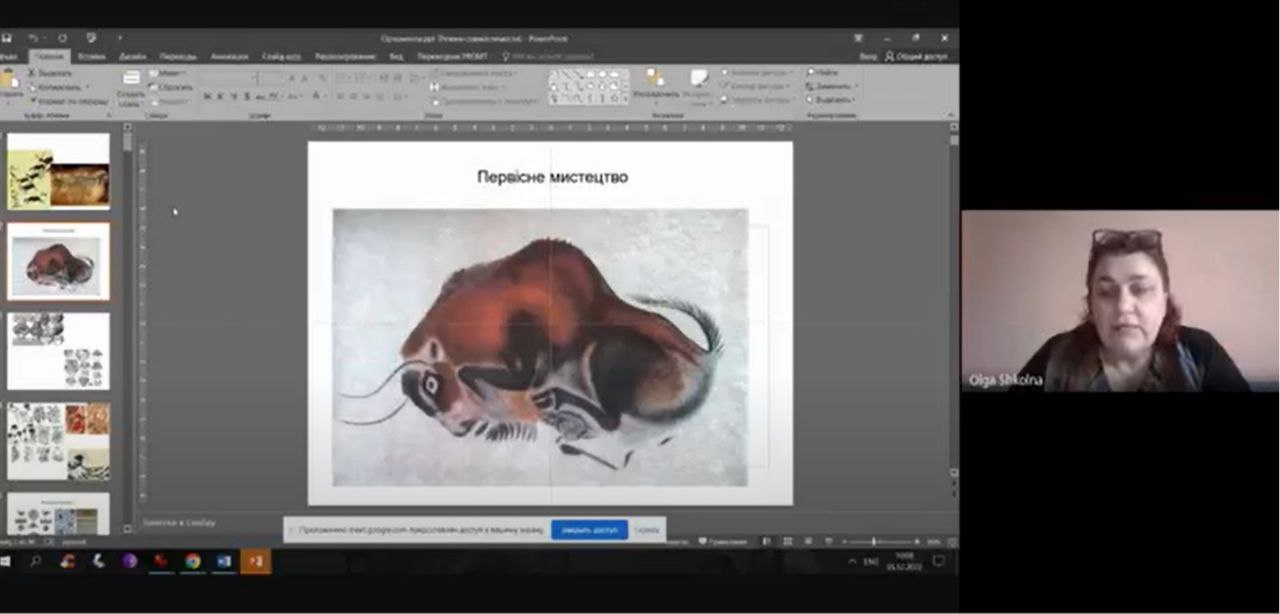Click the Arrange (Упорядочить) icon
1280x614 pixels.
click(656, 79)
